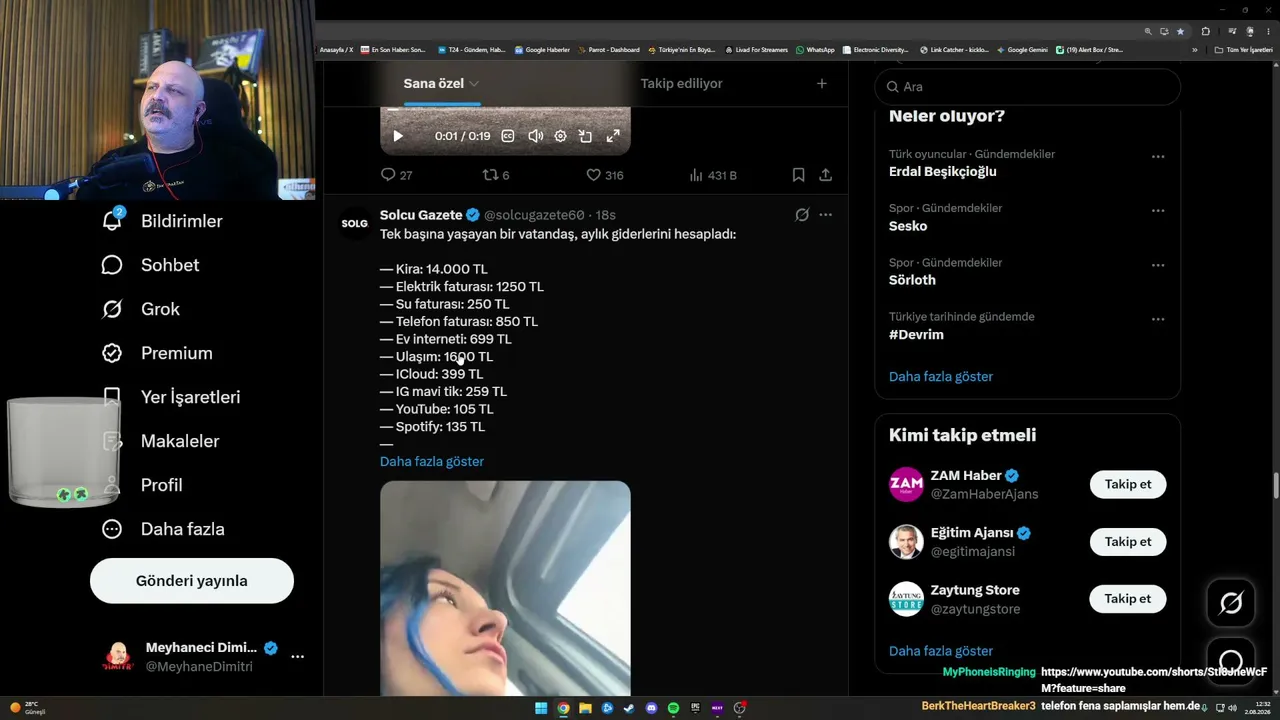Open more options on Solcu Gazete post
This screenshot has height=720, width=1280.
825,215
